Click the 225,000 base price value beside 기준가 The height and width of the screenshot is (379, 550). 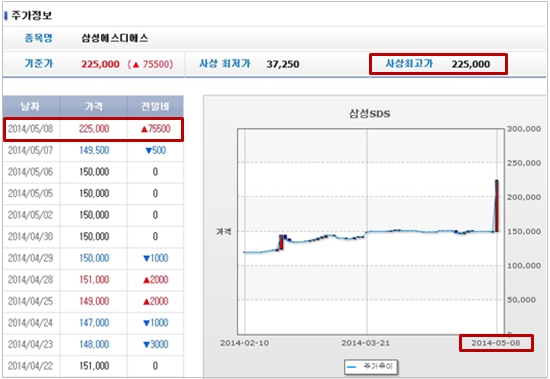pyautogui.click(x=100, y=64)
